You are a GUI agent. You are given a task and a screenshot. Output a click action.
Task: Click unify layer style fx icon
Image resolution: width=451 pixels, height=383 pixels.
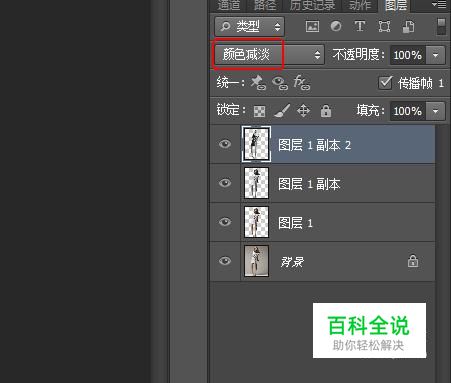(301, 82)
